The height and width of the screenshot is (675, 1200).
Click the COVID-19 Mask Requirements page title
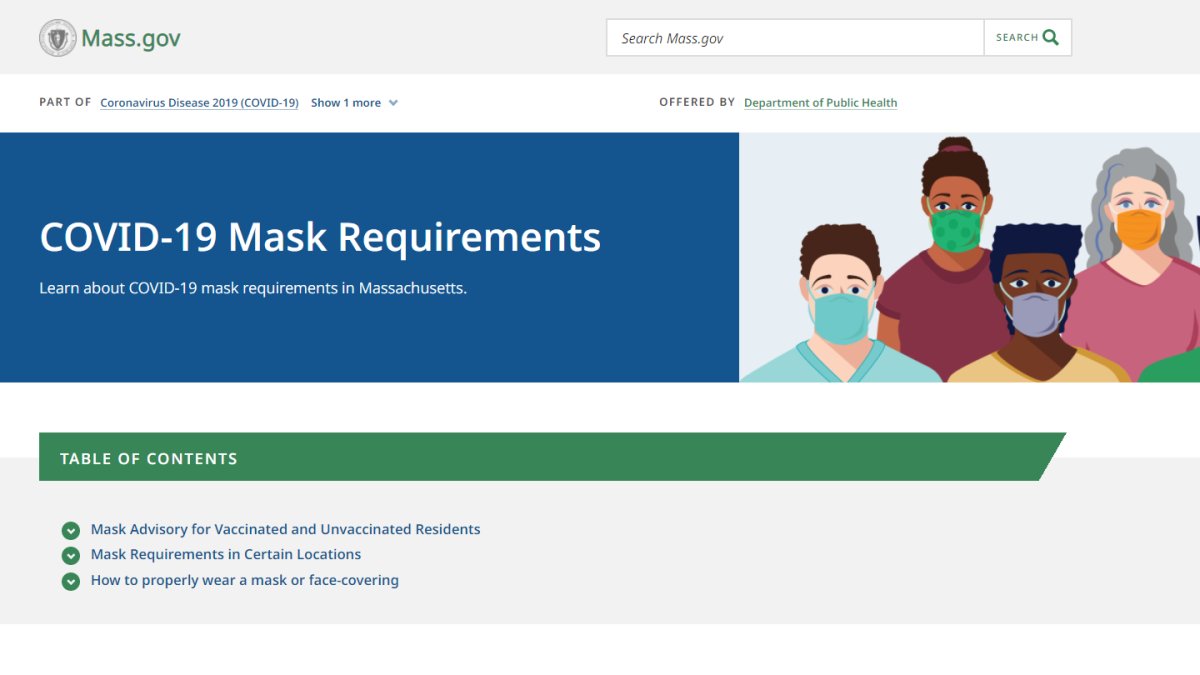[320, 237]
